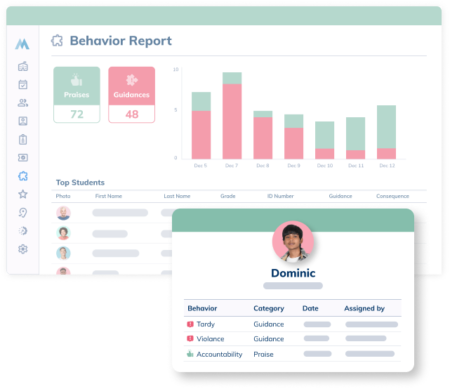Click the Dec 10 chart bar
This screenshot has height=389, width=450.
pos(325,140)
